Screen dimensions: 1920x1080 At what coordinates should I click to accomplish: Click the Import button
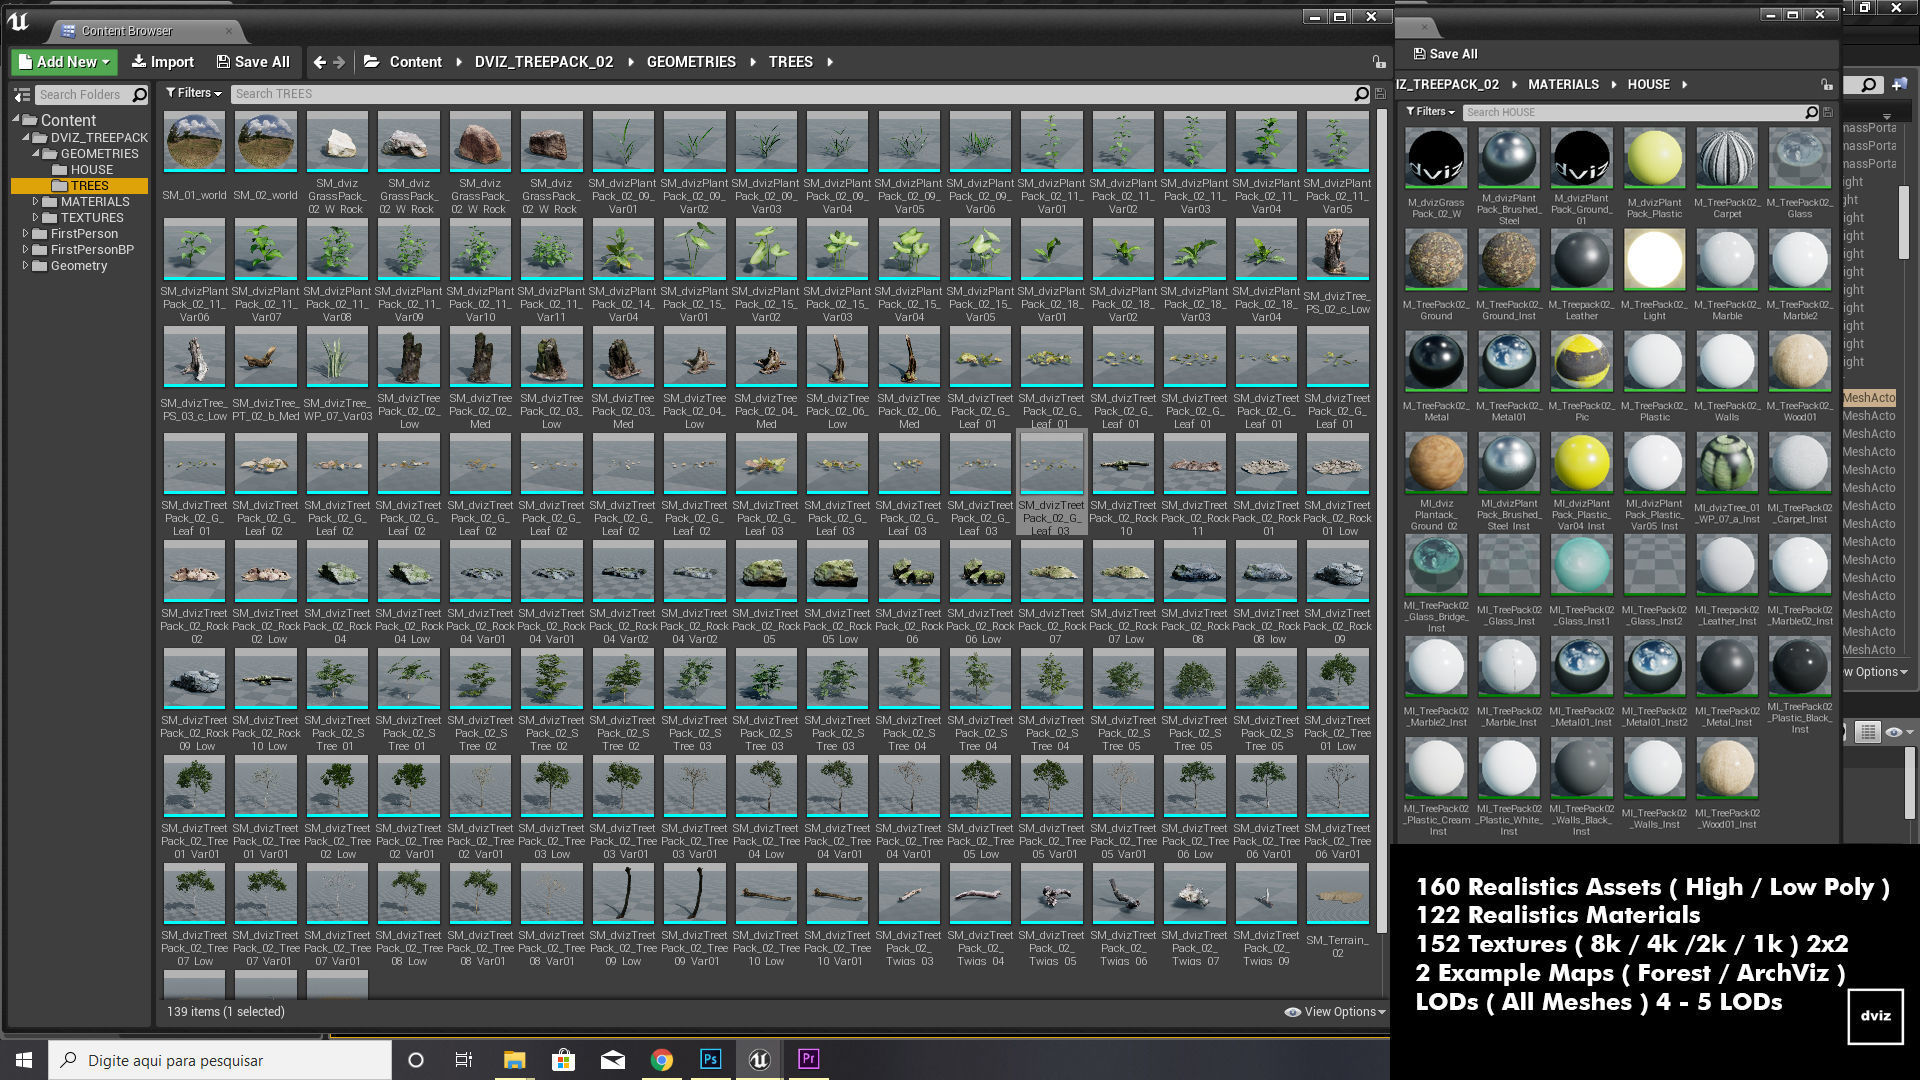(163, 62)
